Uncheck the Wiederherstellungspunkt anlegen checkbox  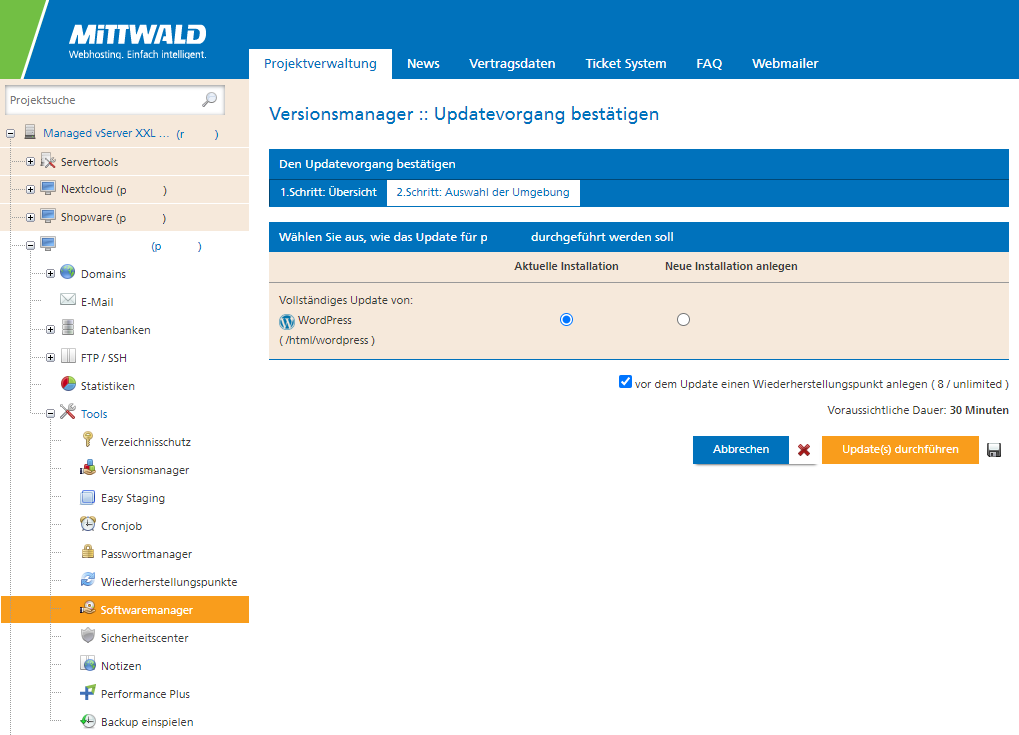[x=625, y=381]
